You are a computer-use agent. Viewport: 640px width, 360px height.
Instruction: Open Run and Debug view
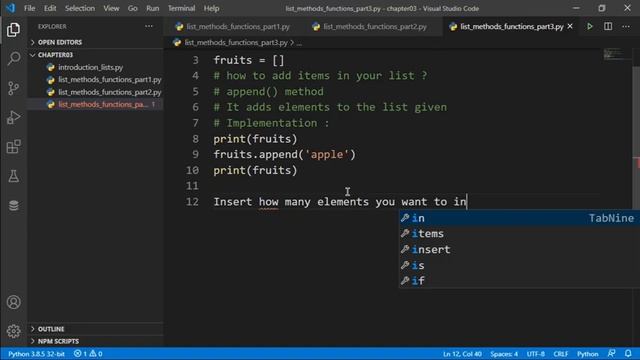pos(13,118)
